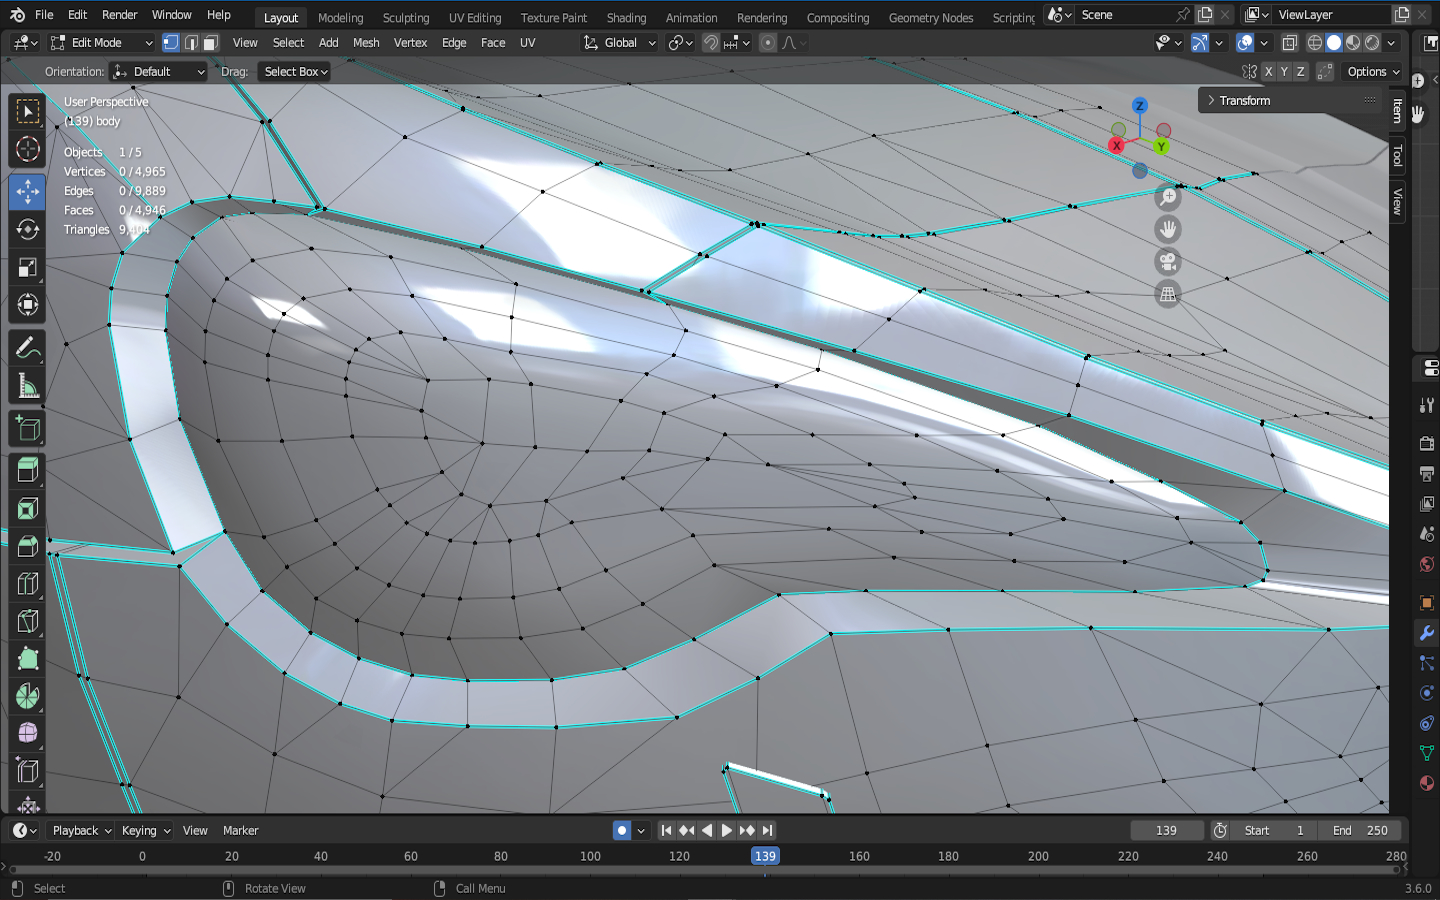This screenshot has height=900, width=1440.
Task: Open the timeline Marker menu
Action: coord(240,831)
